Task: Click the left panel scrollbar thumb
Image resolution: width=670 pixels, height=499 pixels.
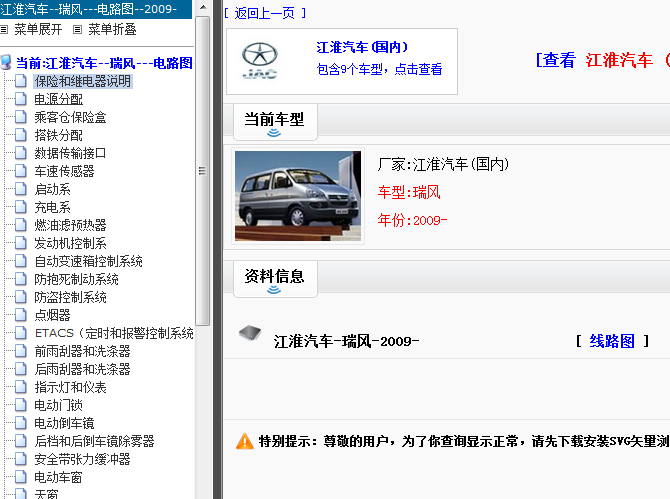Action: (x=203, y=171)
